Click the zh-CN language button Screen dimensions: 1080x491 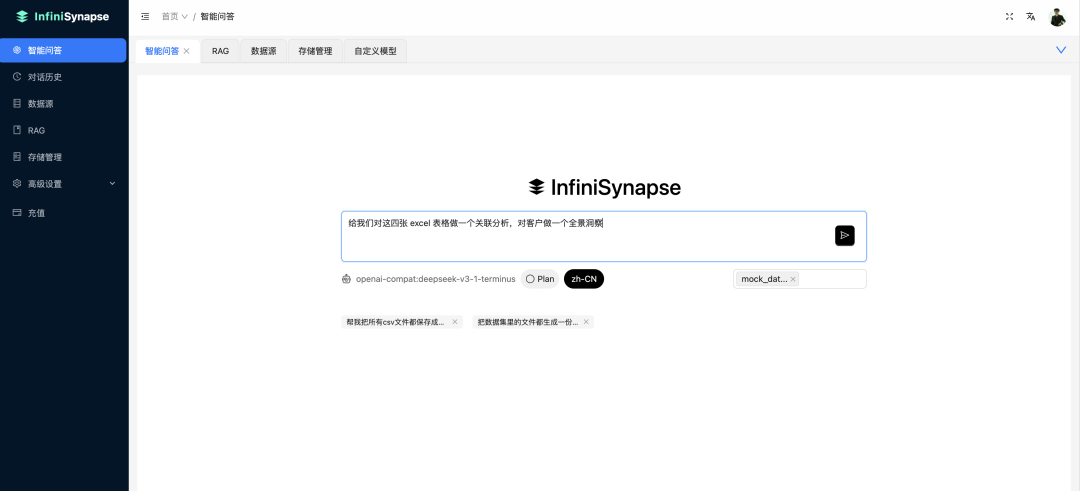(x=584, y=279)
